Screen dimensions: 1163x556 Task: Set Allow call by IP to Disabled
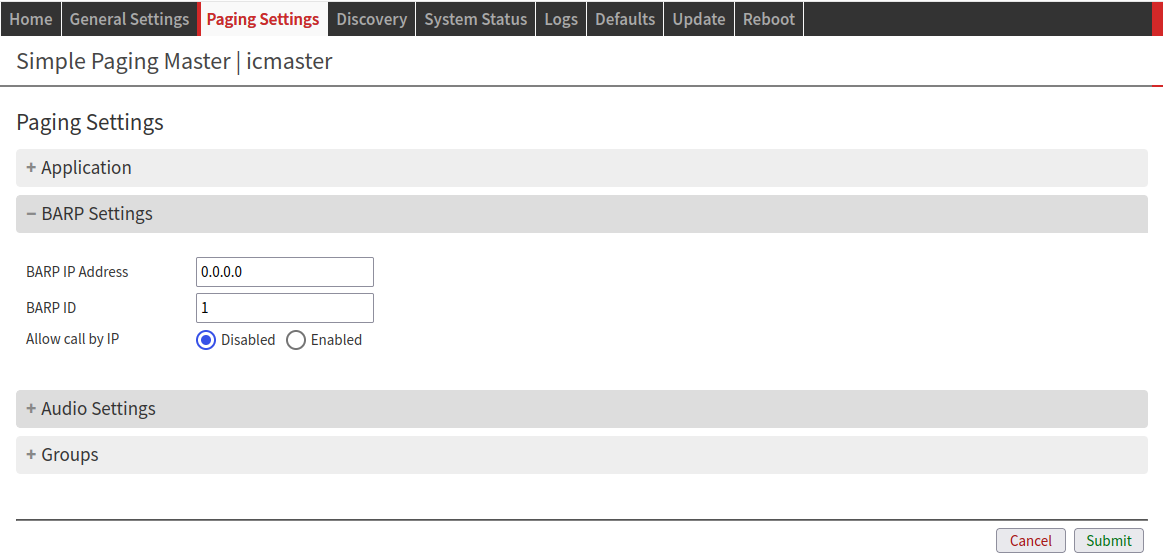coord(207,340)
